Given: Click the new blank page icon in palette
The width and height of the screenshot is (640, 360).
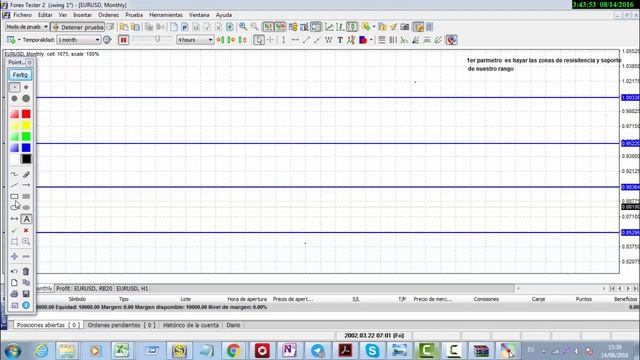Looking at the screenshot, I should [x=14, y=282].
